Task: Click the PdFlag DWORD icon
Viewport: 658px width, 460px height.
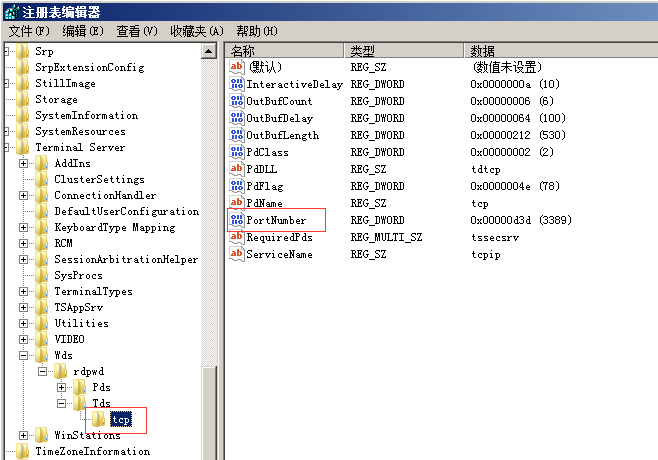Action: 237,186
